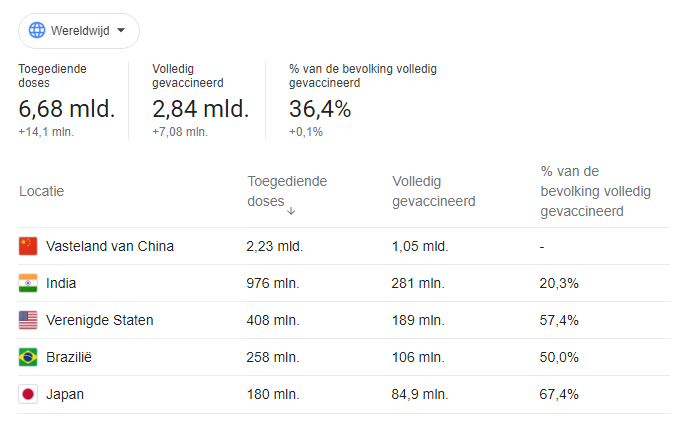Select the India row name
The height and width of the screenshot is (426, 678).
[x=61, y=283]
